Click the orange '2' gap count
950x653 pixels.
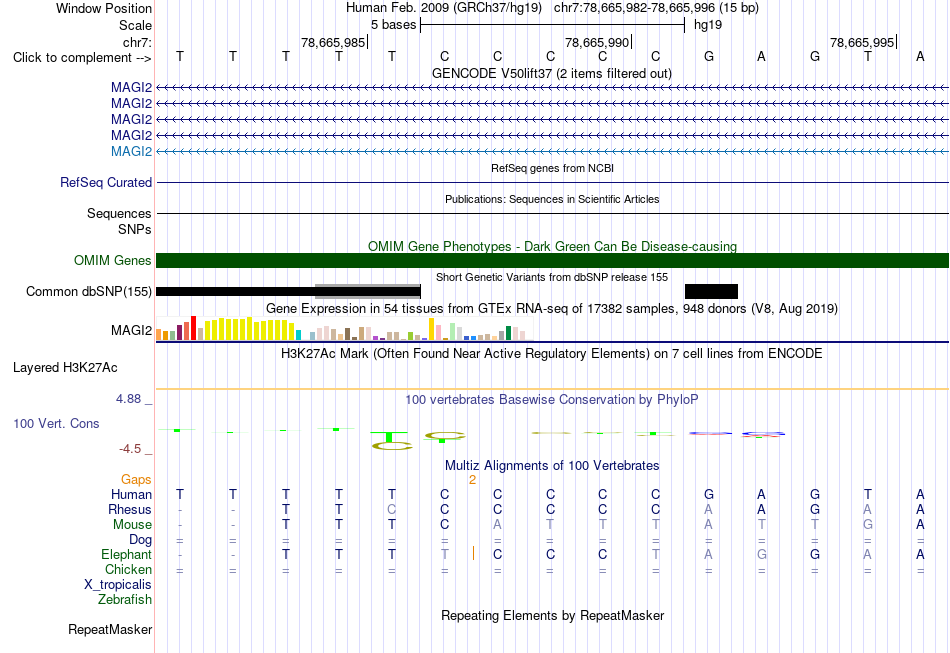pos(473,480)
